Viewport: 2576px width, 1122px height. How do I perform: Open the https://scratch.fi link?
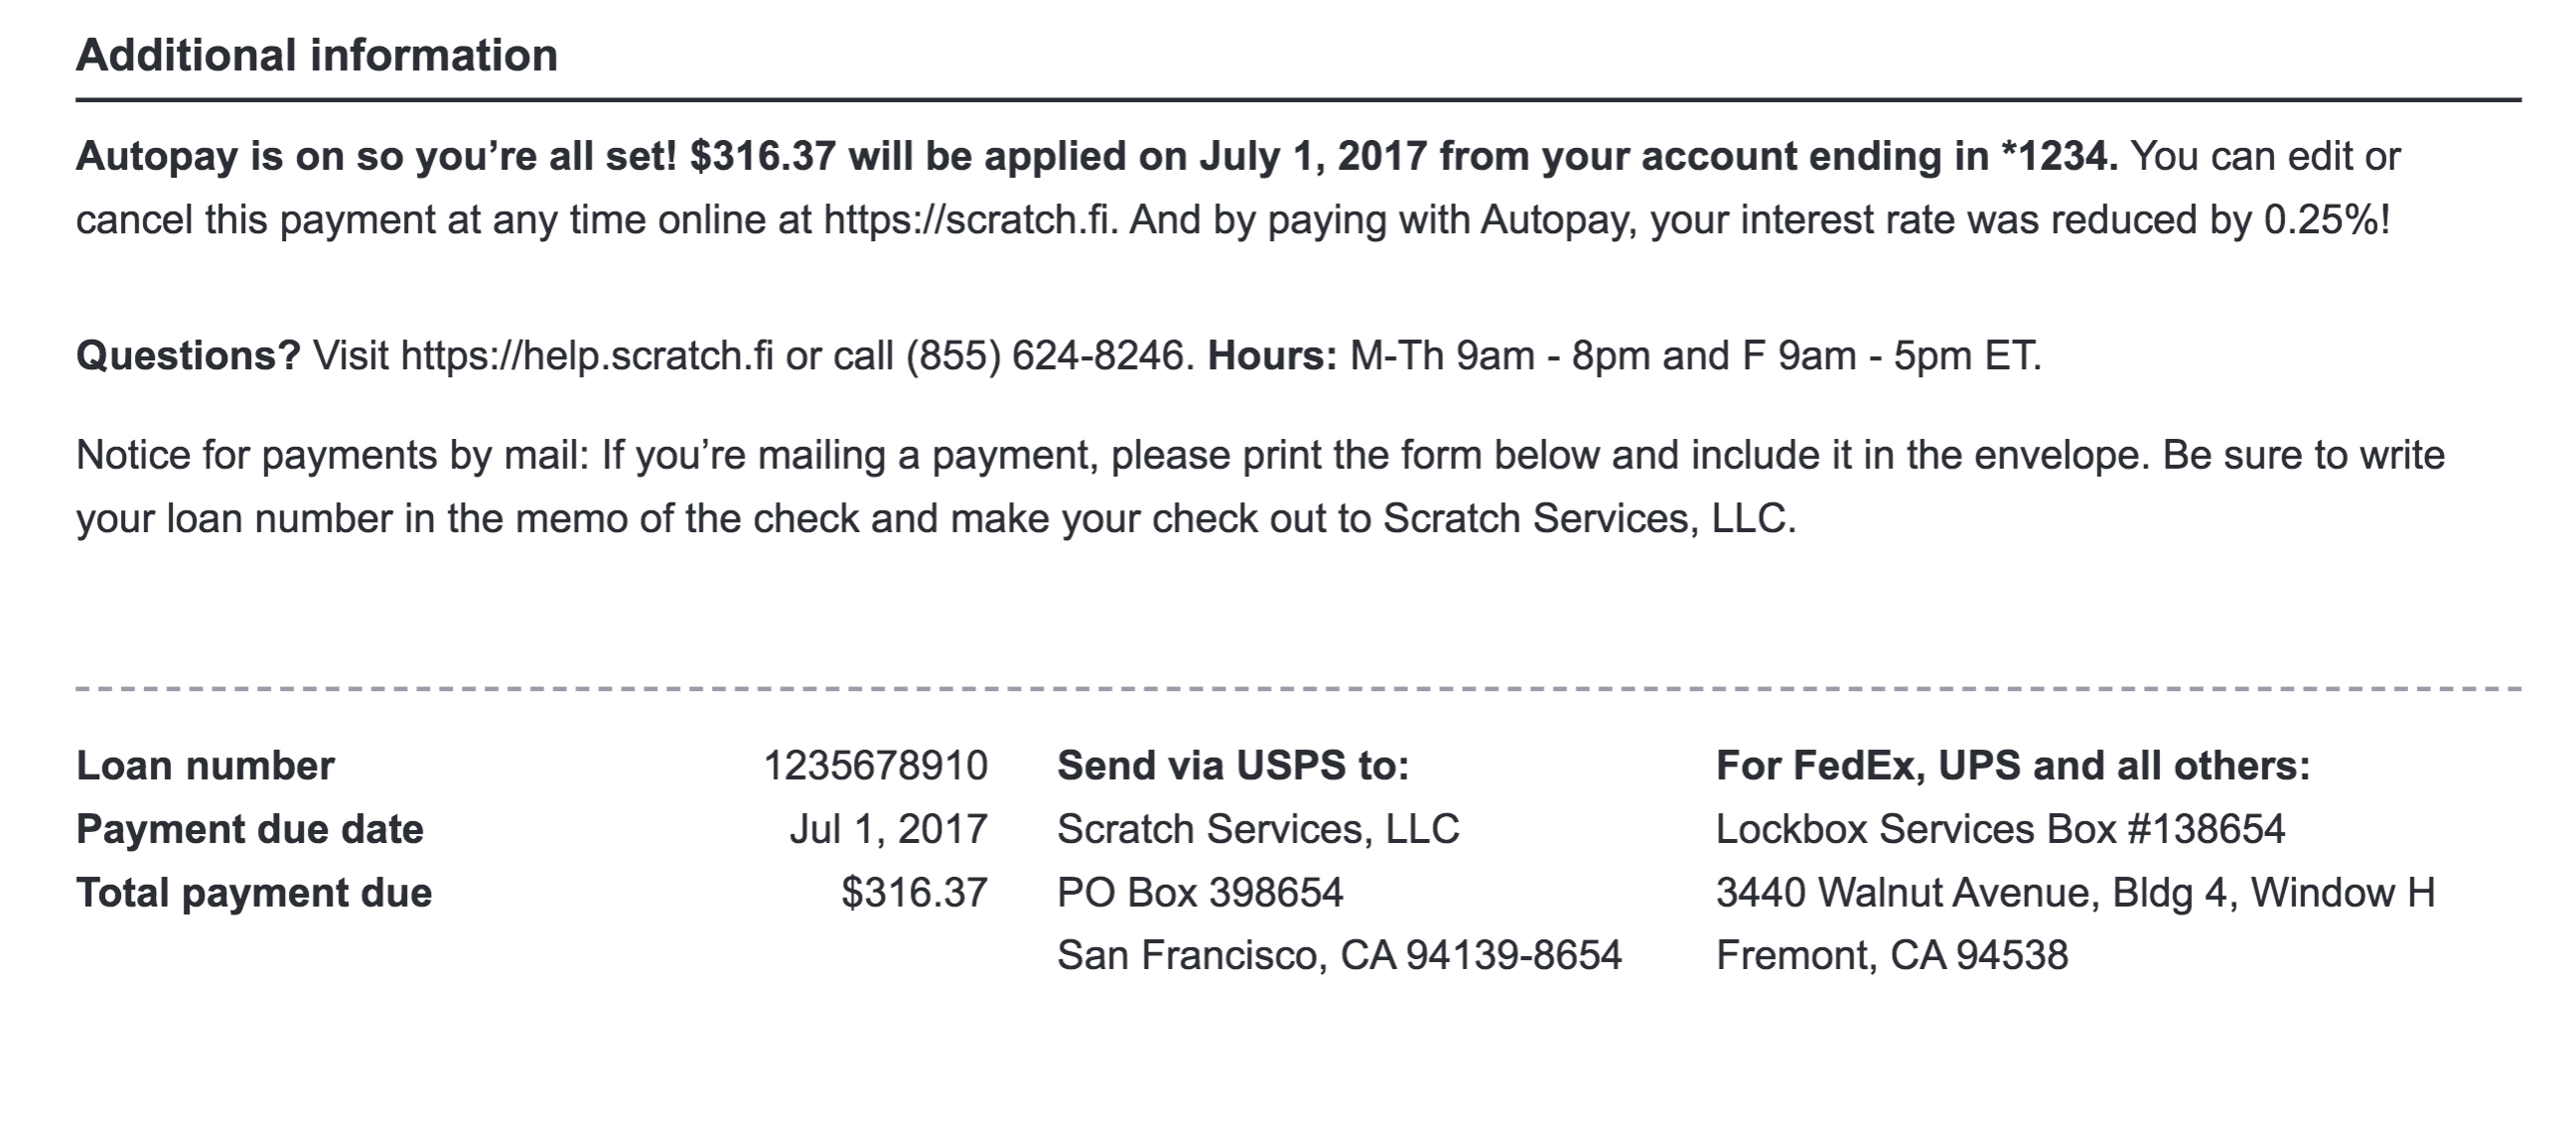pos(968,220)
